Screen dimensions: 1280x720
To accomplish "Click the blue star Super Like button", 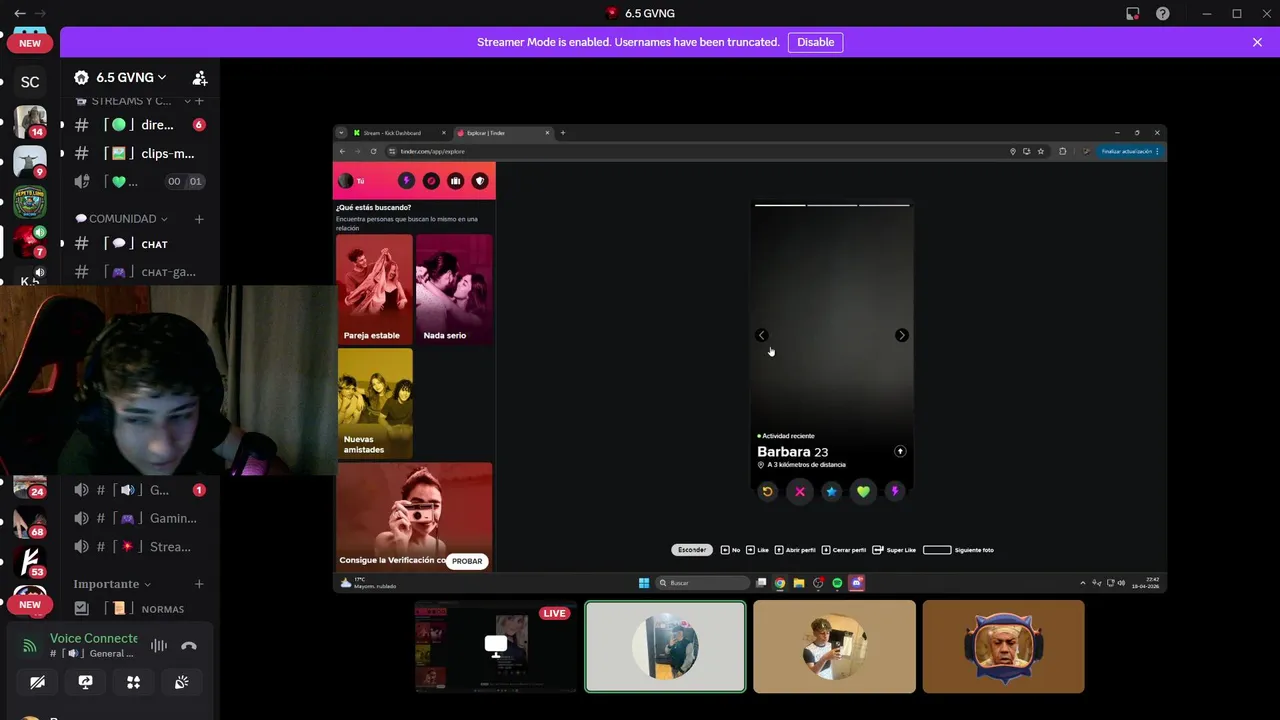I will tap(831, 491).
